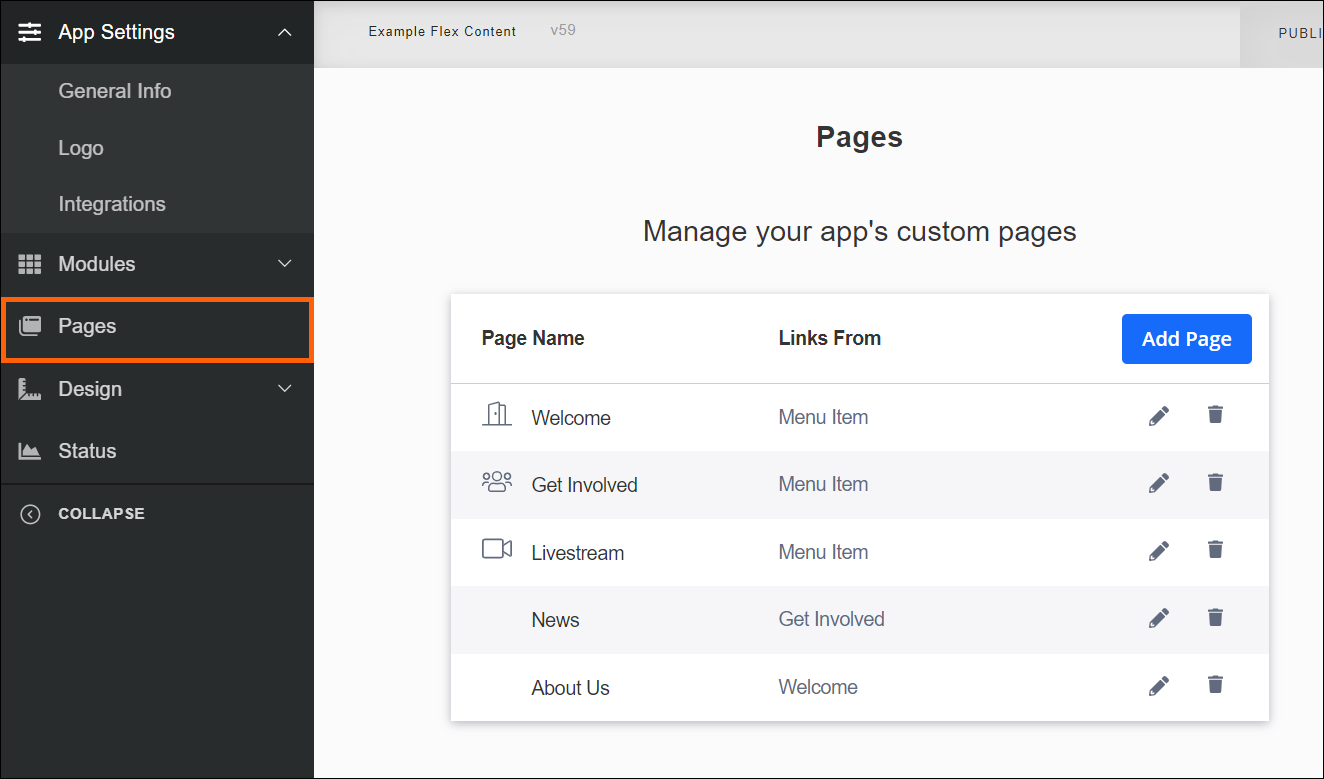Collapse the App Settings section

[x=284, y=32]
